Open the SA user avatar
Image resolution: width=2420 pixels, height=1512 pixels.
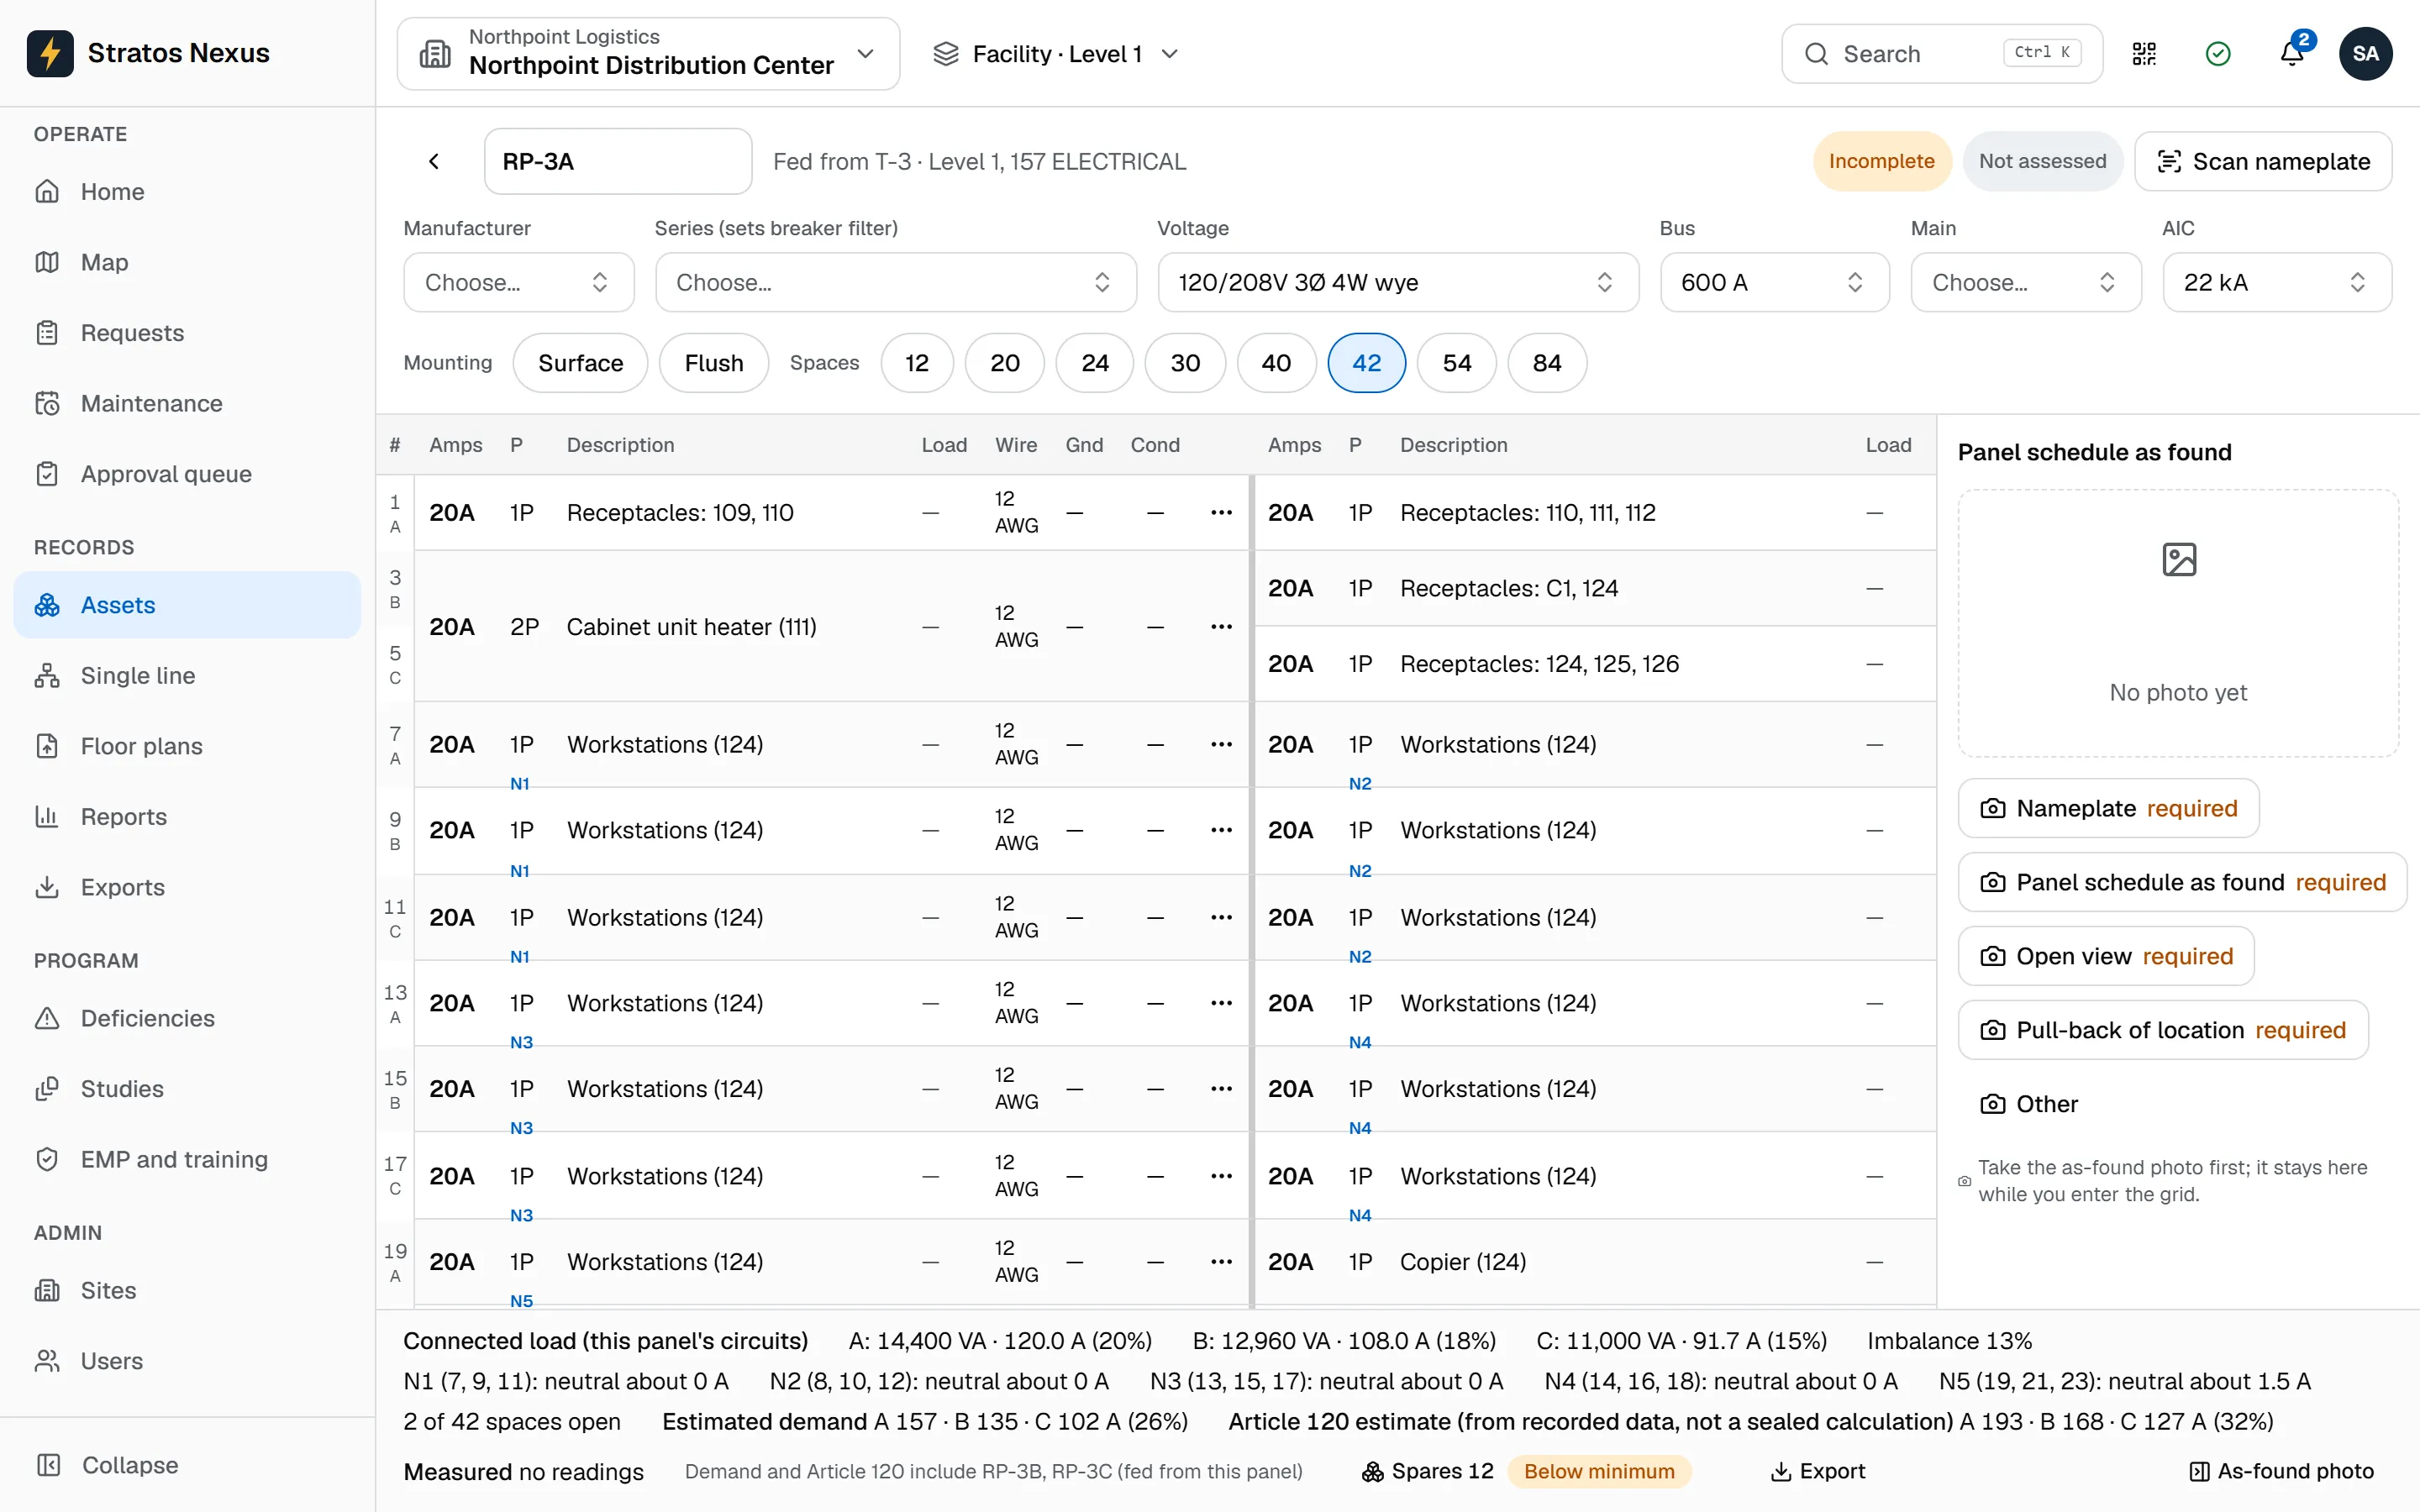point(2365,54)
